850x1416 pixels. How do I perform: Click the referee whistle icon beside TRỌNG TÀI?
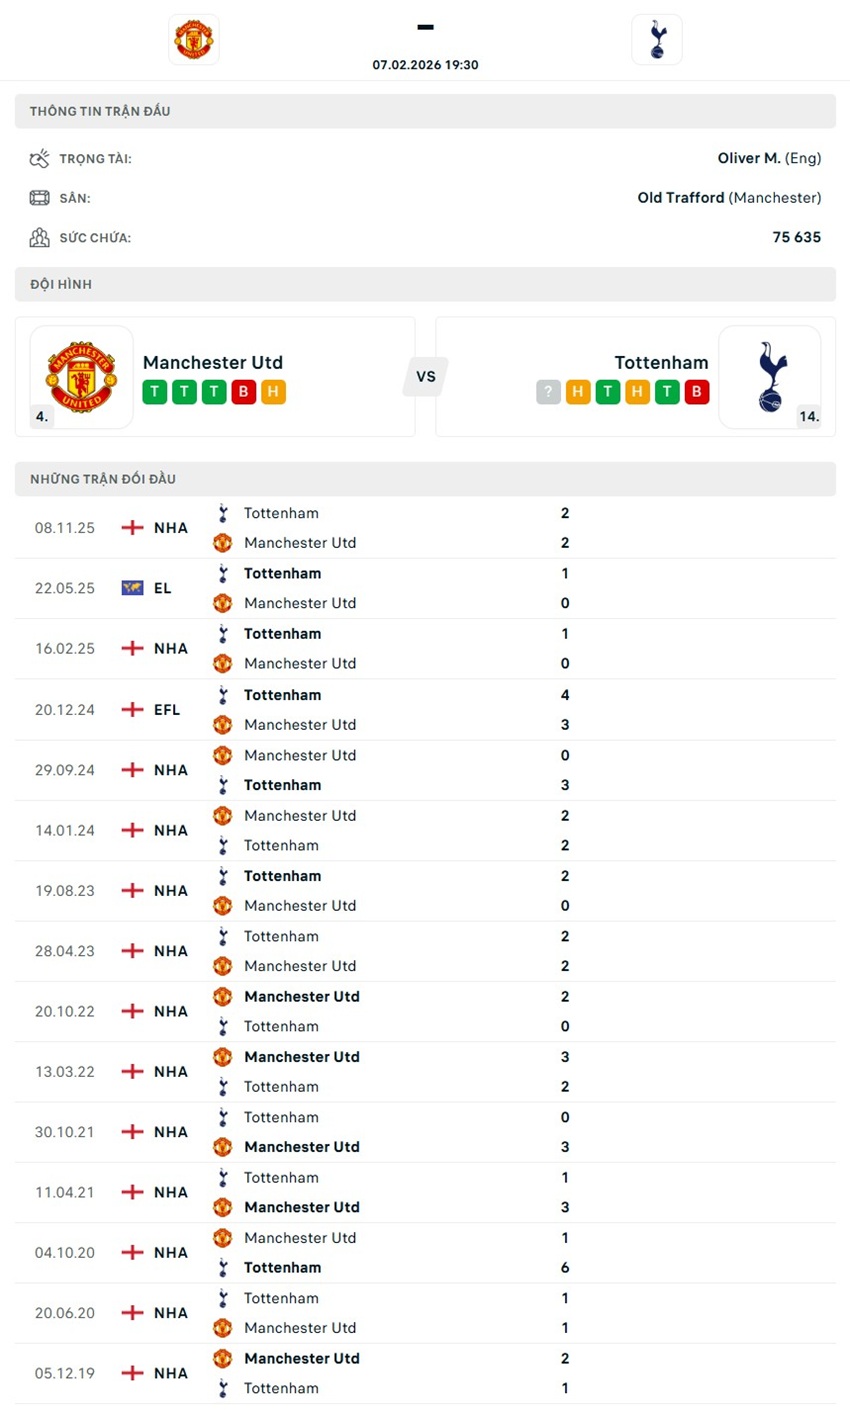click(x=40, y=158)
